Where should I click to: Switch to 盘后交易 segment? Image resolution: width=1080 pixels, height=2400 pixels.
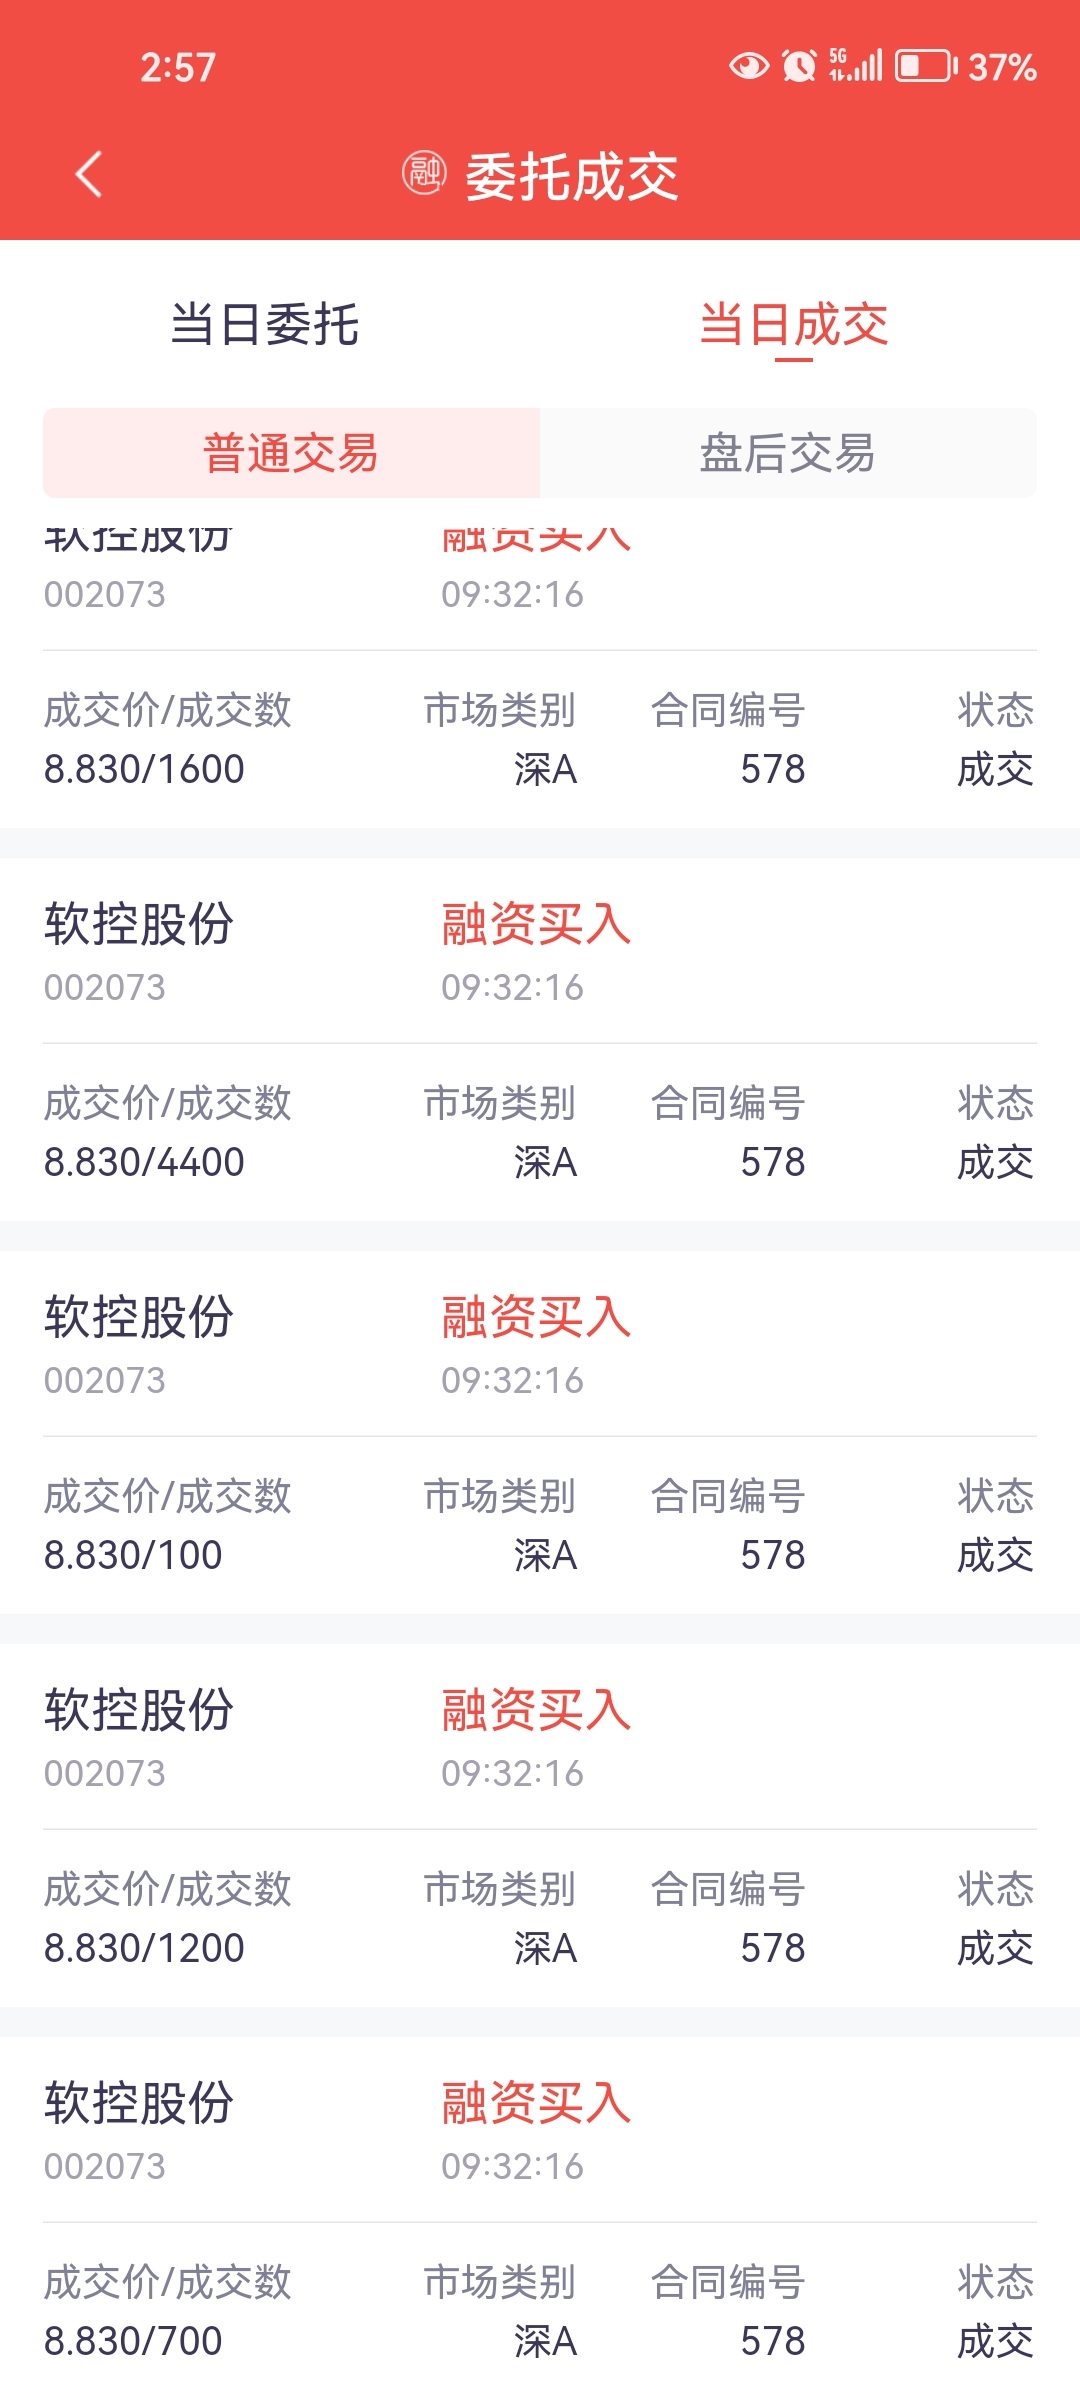coord(788,453)
